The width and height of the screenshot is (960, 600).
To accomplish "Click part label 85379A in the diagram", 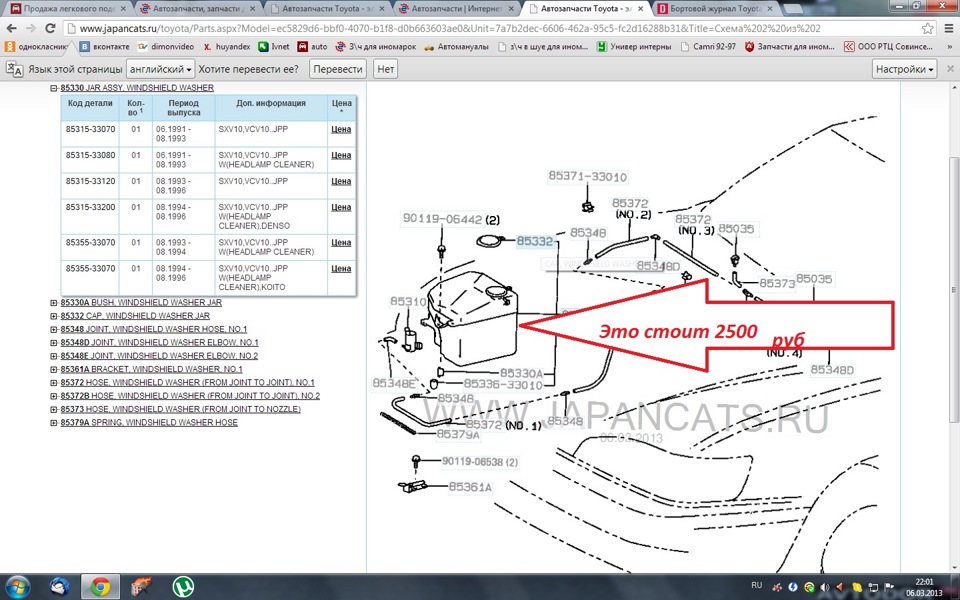I will tap(458, 434).
